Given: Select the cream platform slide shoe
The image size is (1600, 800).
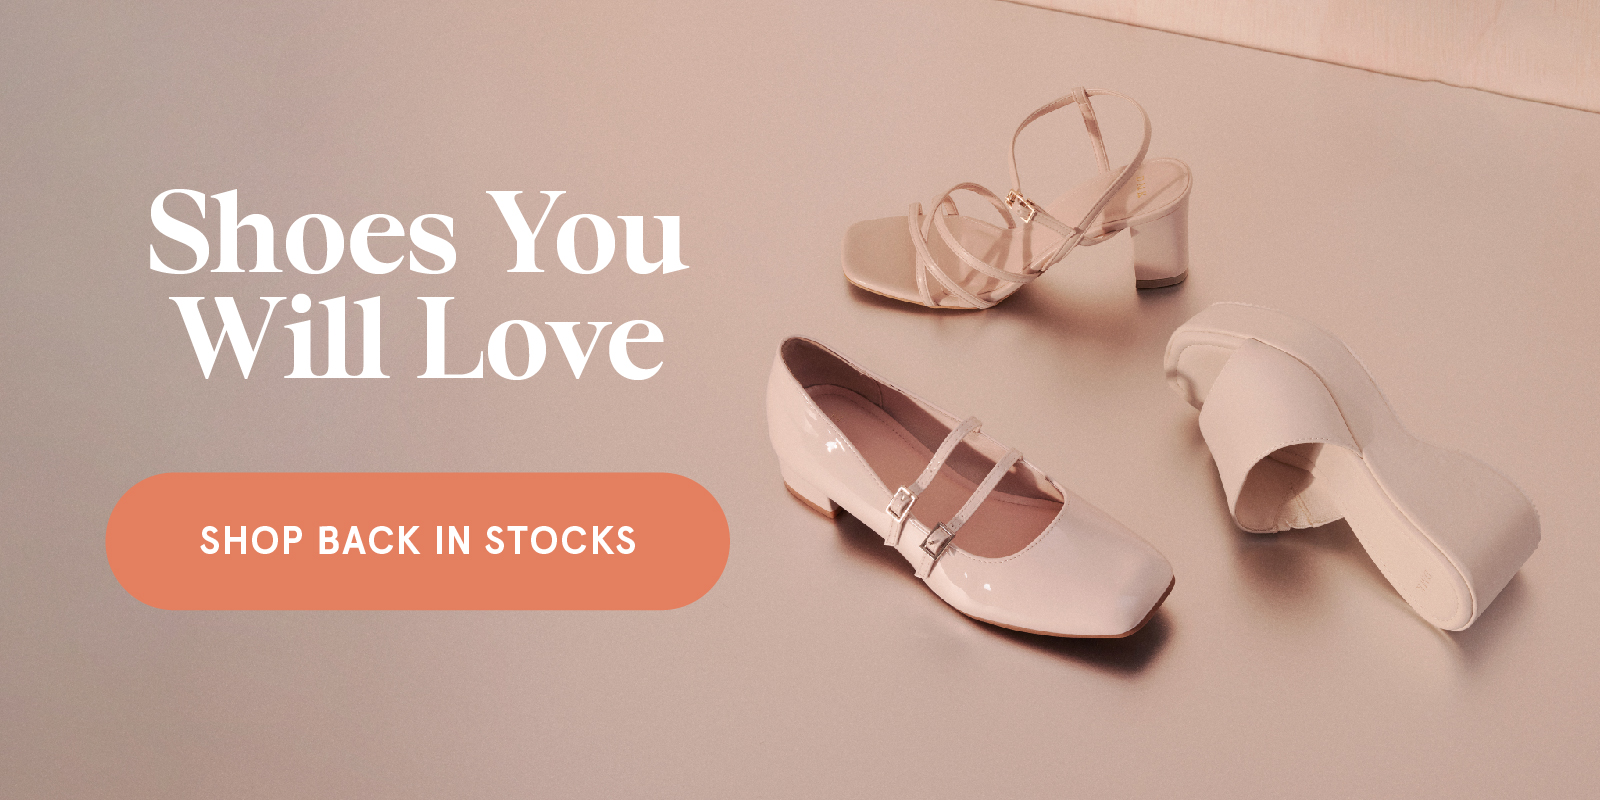Looking at the screenshot, I should pos(1350,460).
